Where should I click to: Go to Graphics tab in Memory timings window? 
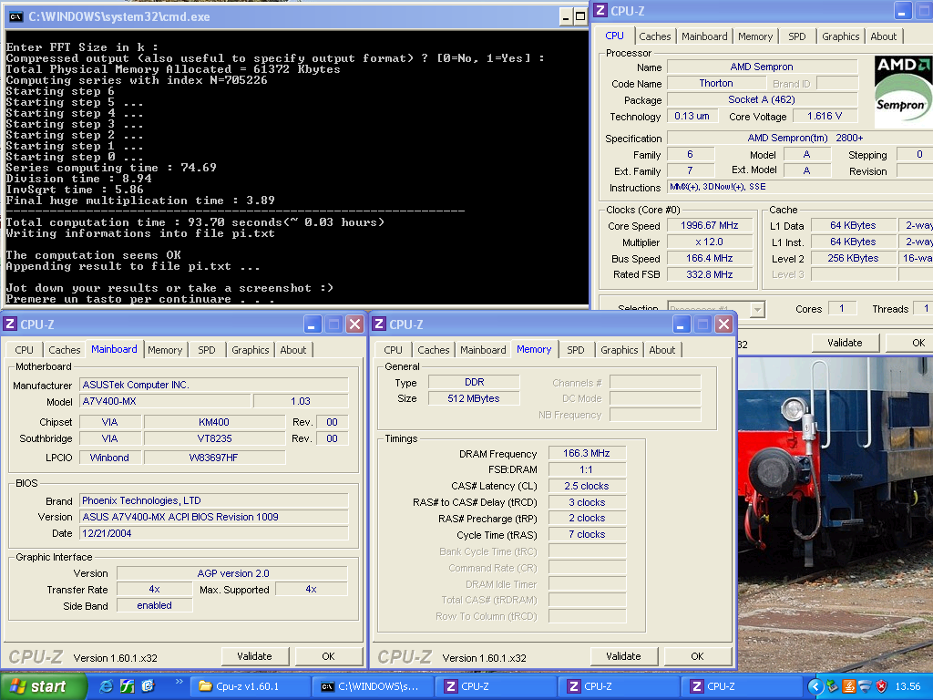tap(619, 350)
